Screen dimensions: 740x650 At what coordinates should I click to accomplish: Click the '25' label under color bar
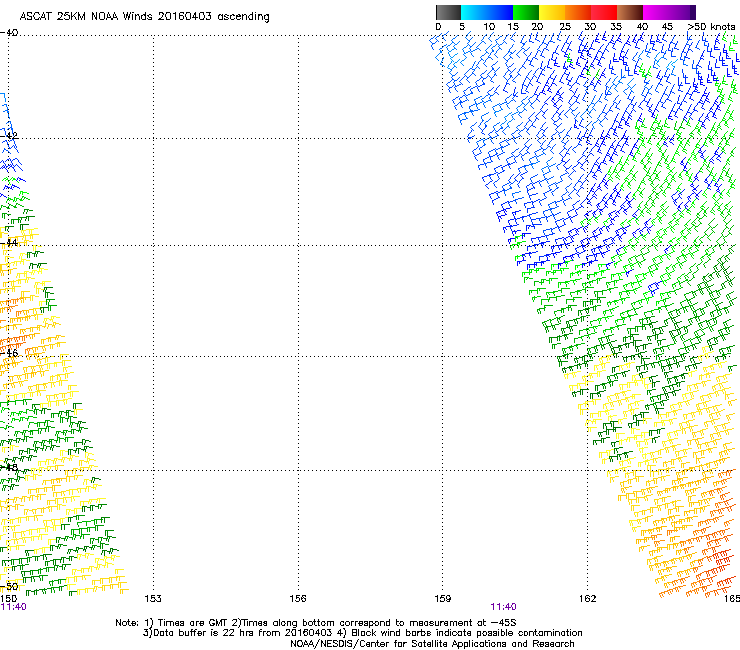coord(565,27)
